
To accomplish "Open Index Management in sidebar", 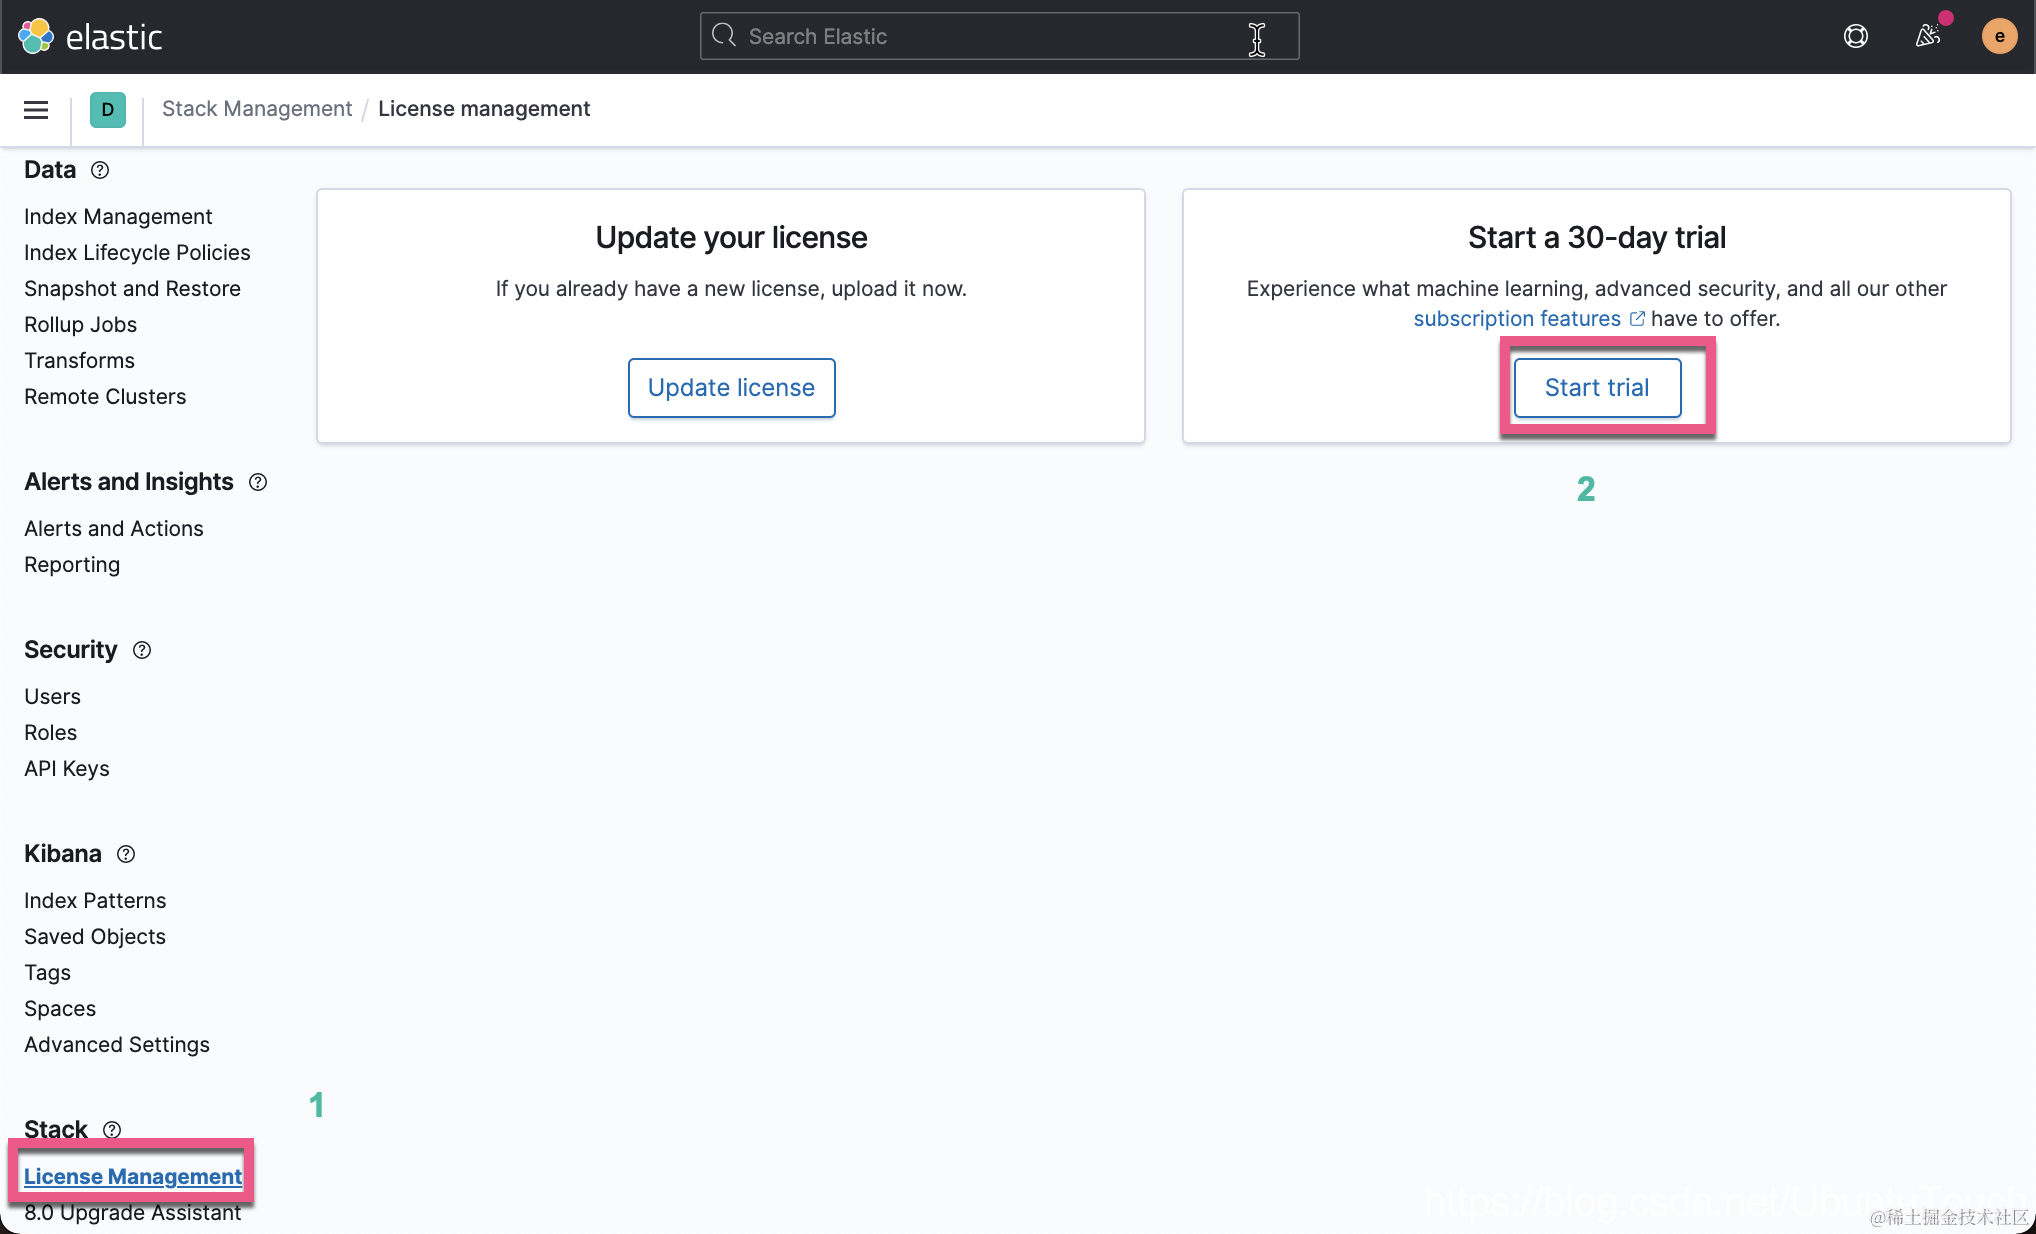I will 118,217.
